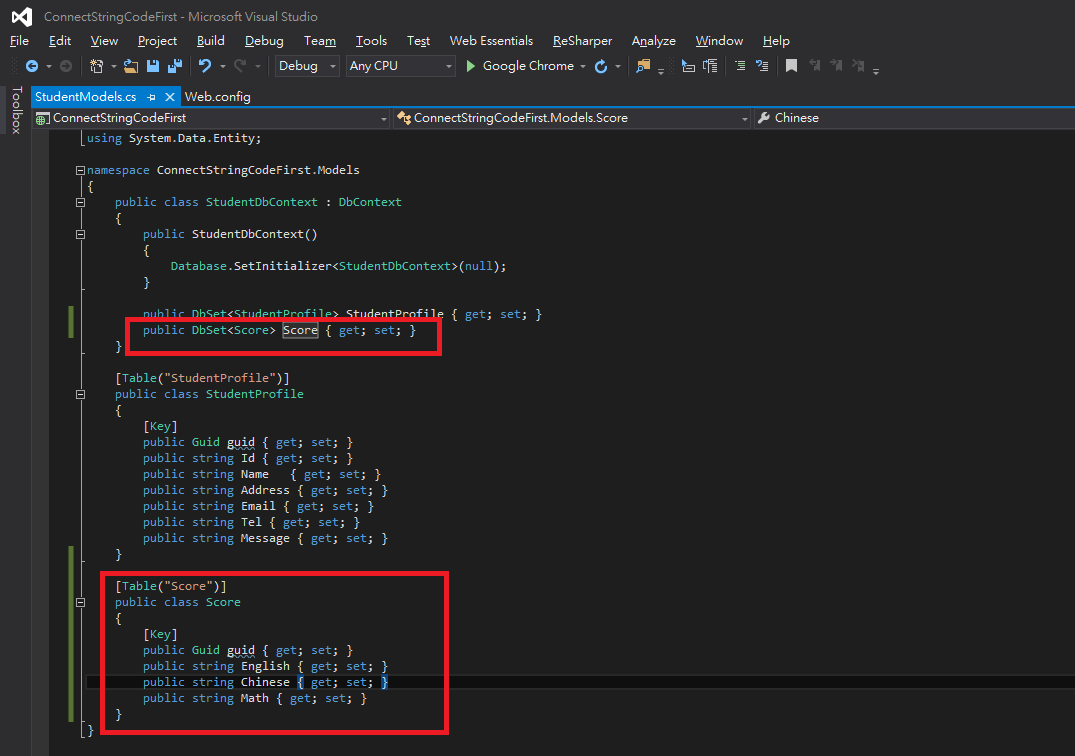Open the Analyze menu

653,41
